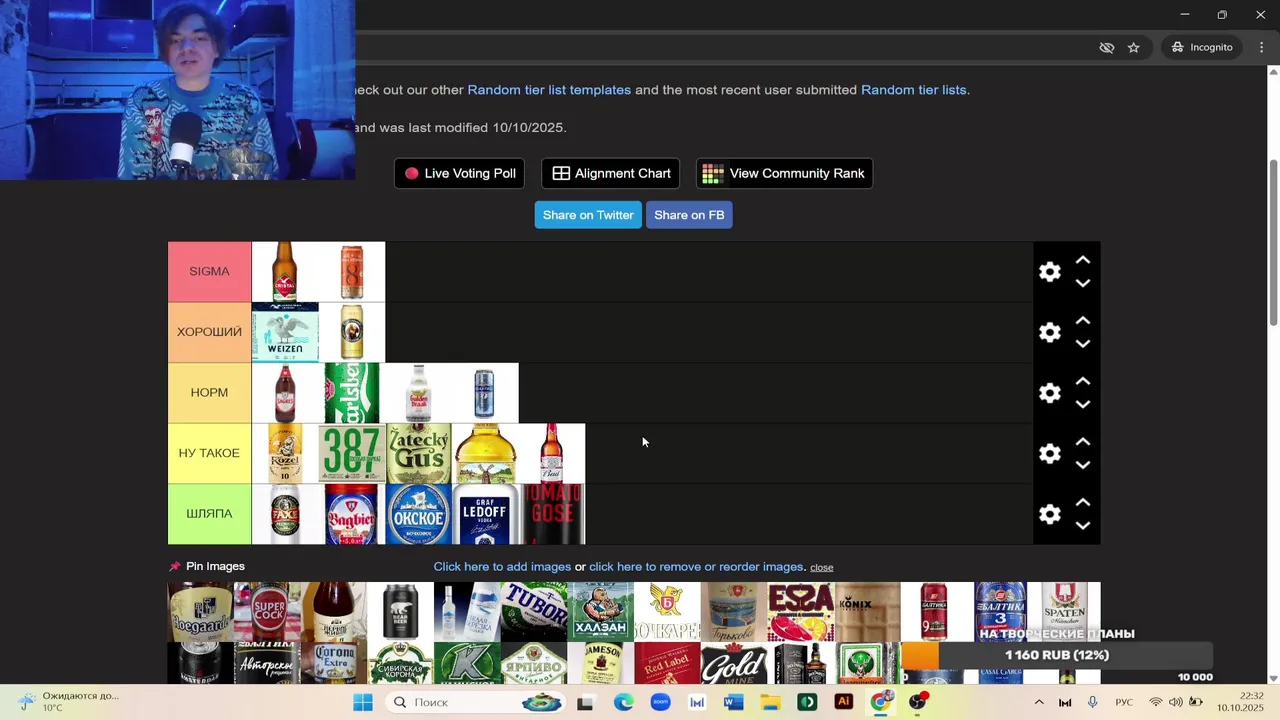This screenshot has width=1280, height=720.
Task: Open settings gear for НОРМ tier row
Action: (1049, 393)
